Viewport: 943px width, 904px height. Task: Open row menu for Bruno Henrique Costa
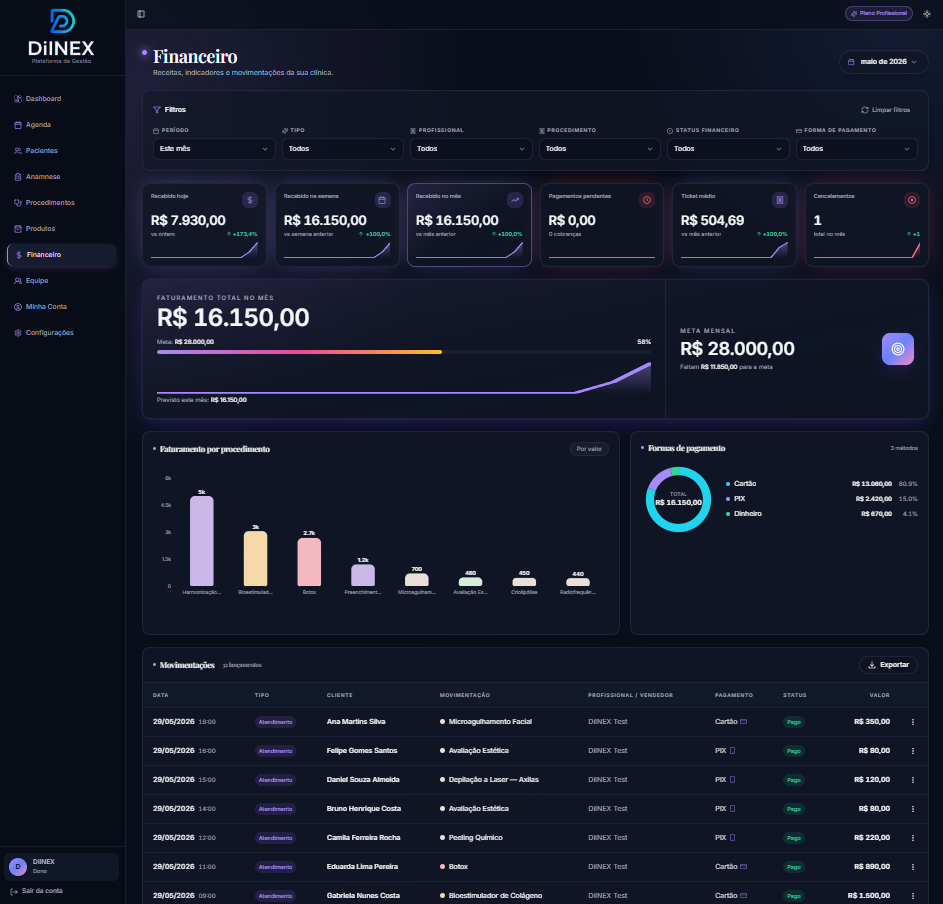click(x=912, y=809)
